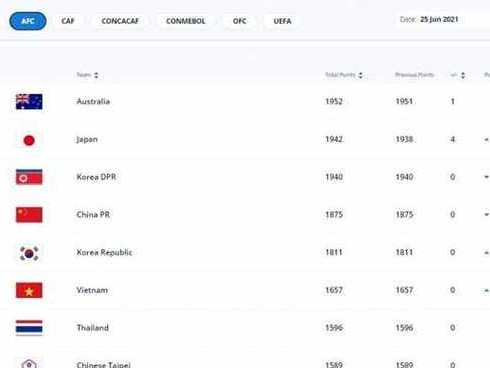The width and height of the screenshot is (490, 368).
Task: Click the Chinese Taipei emblem icon
Action: pos(29,363)
